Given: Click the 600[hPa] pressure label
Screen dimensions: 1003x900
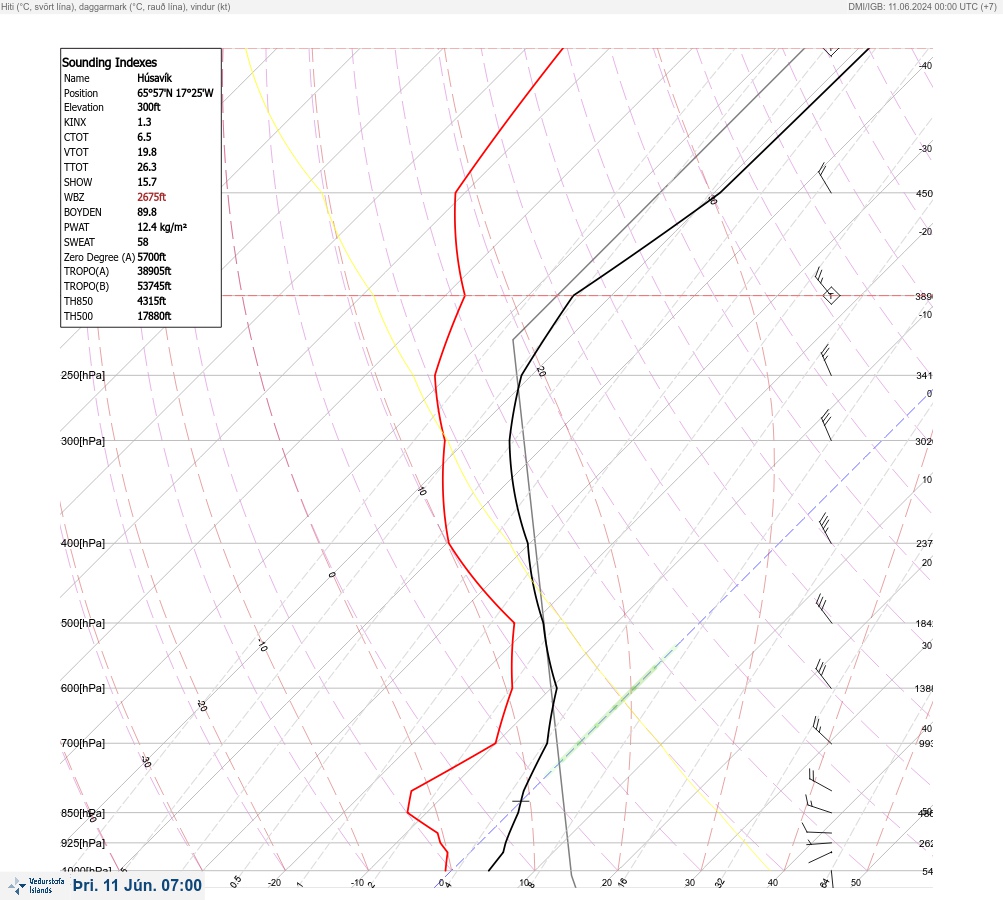Looking at the screenshot, I should (x=83, y=688).
